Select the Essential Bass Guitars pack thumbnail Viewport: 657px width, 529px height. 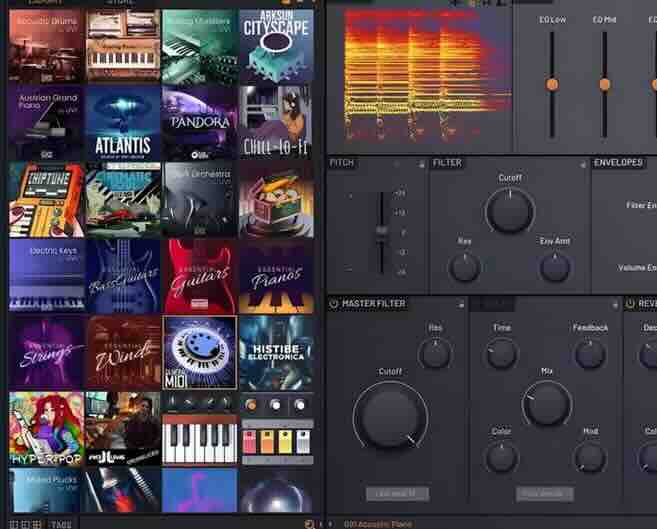(123, 276)
